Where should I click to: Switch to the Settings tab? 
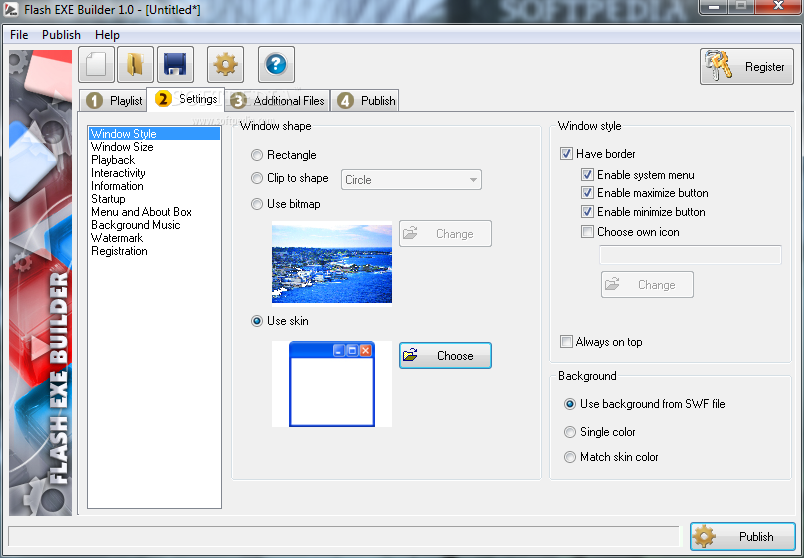pos(186,99)
